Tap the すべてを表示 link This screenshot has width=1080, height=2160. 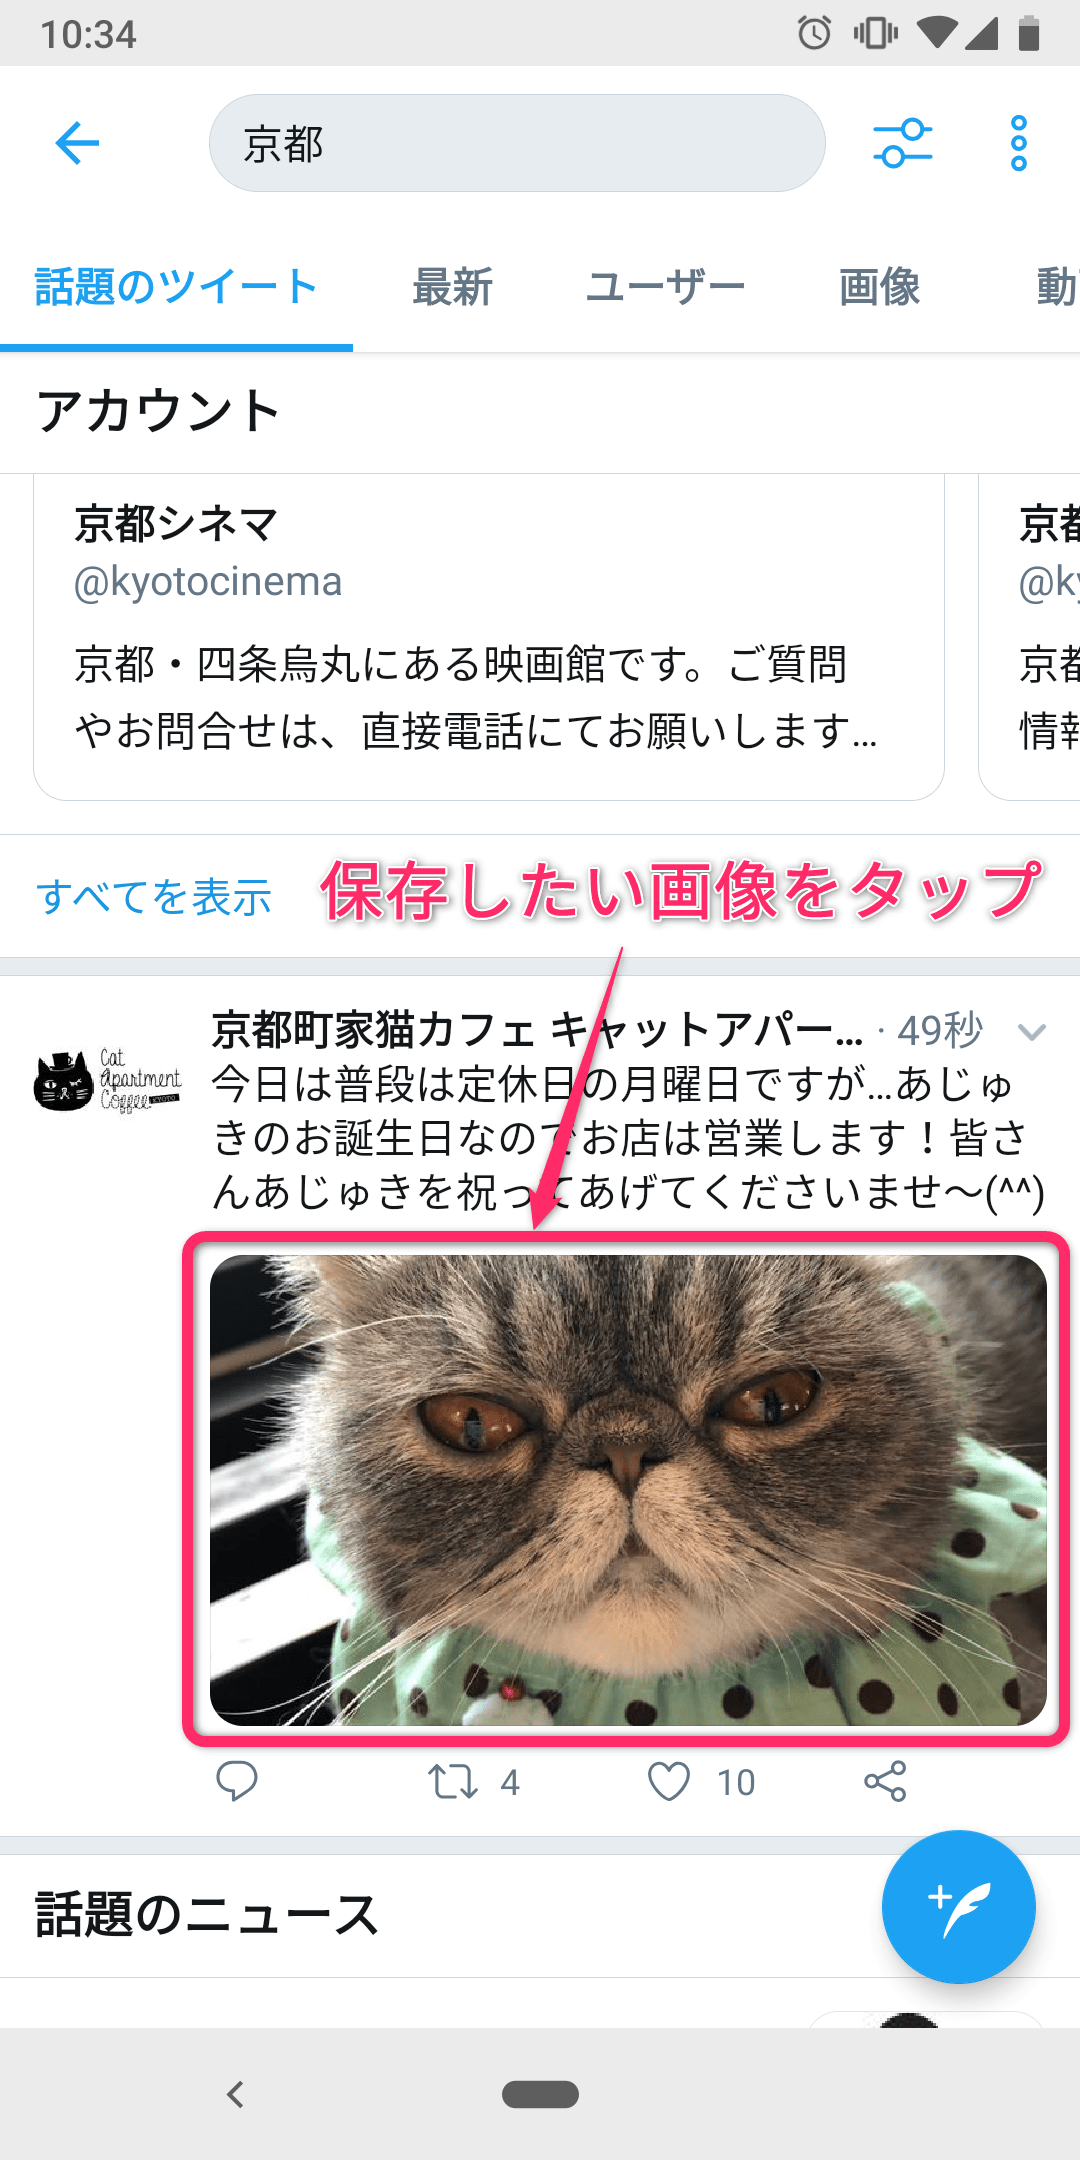(x=154, y=897)
